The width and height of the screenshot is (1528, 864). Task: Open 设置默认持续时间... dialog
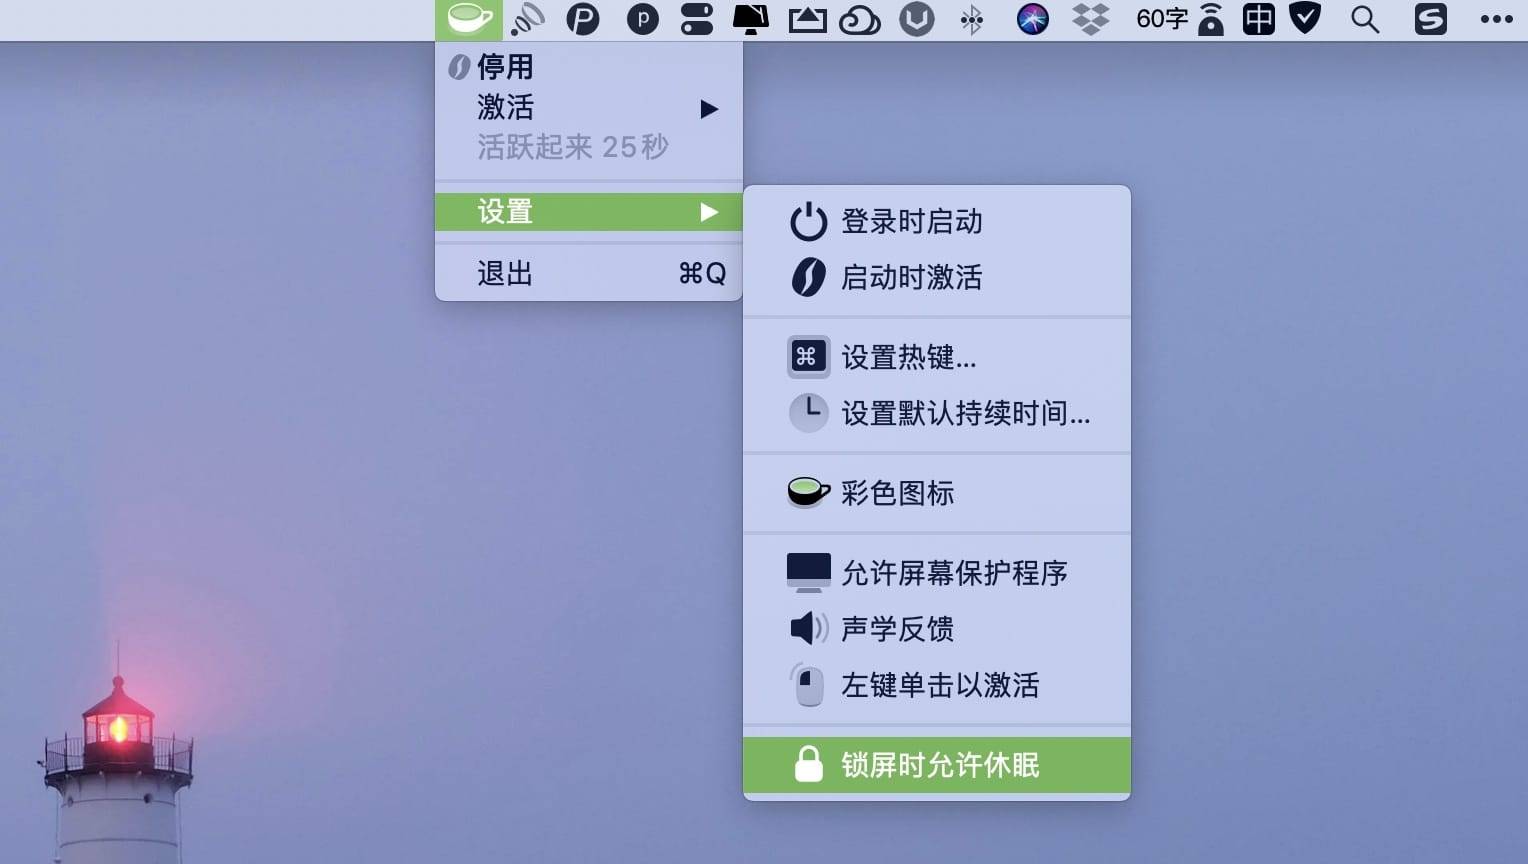[x=965, y=413]
